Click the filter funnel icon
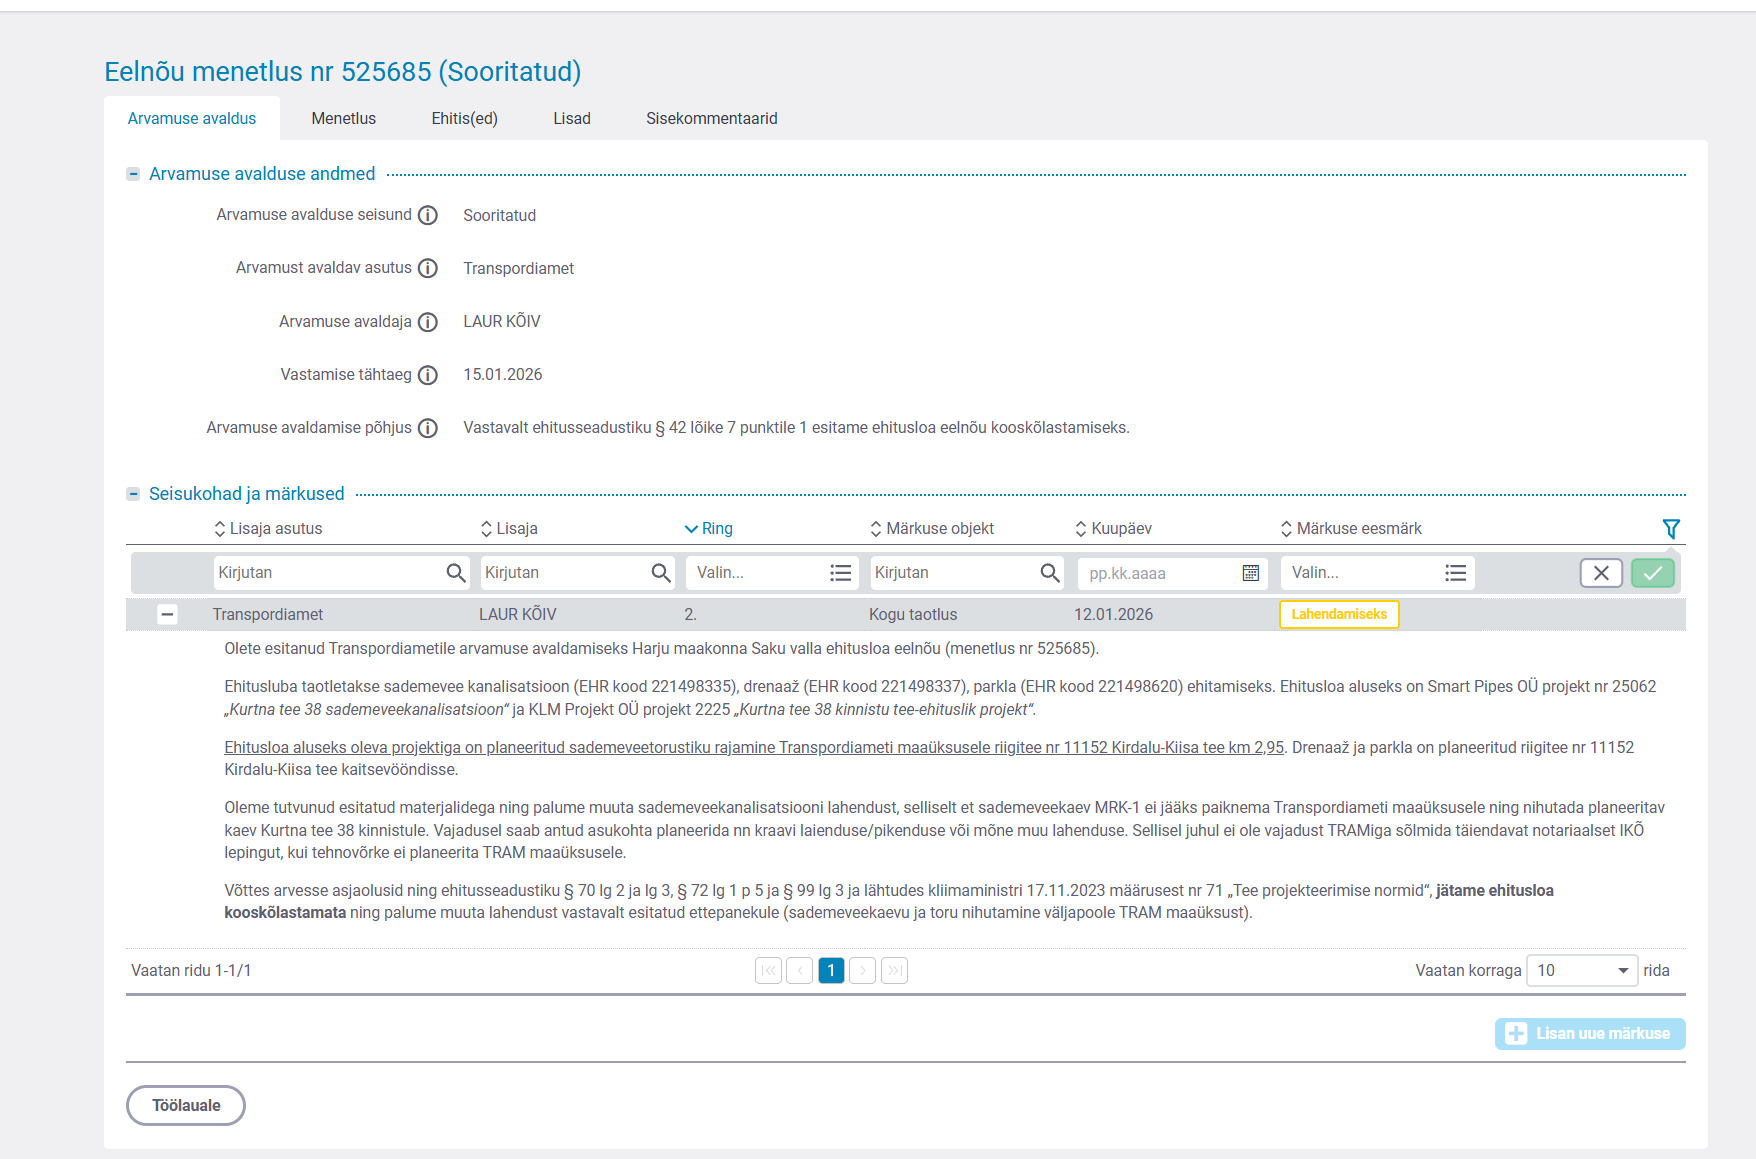Image resolution: width=1756 pixels, height=1159 pixels. click(1670, 528)
